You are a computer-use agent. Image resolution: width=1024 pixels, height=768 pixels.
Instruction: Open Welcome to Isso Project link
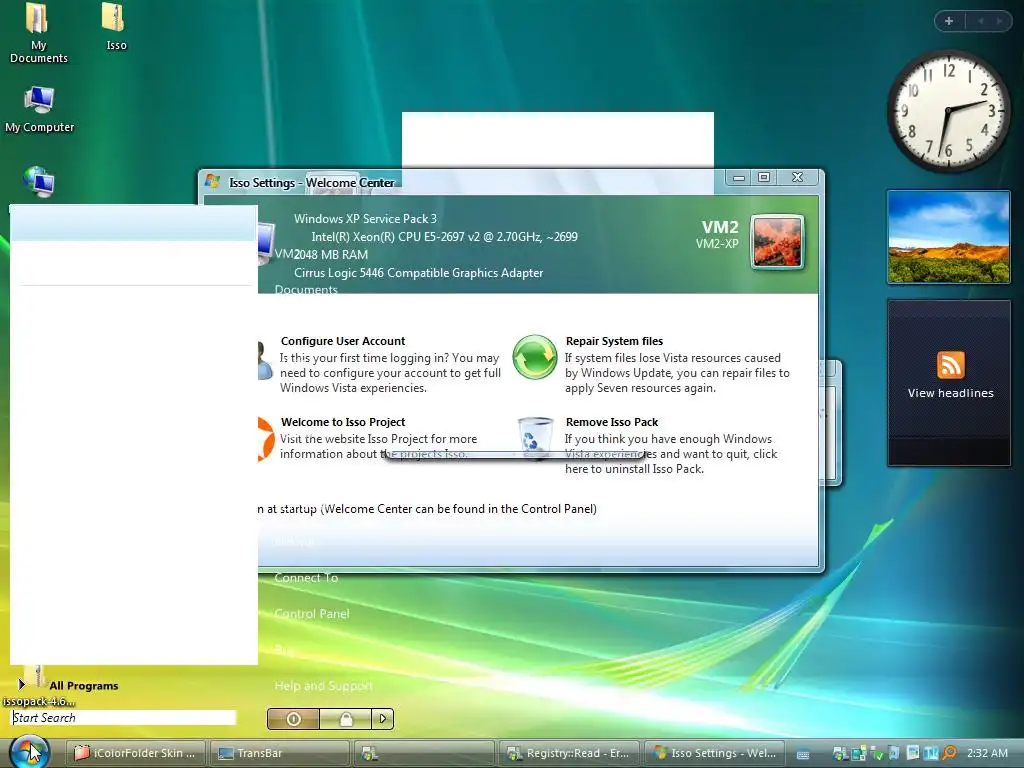pos(343,422)
